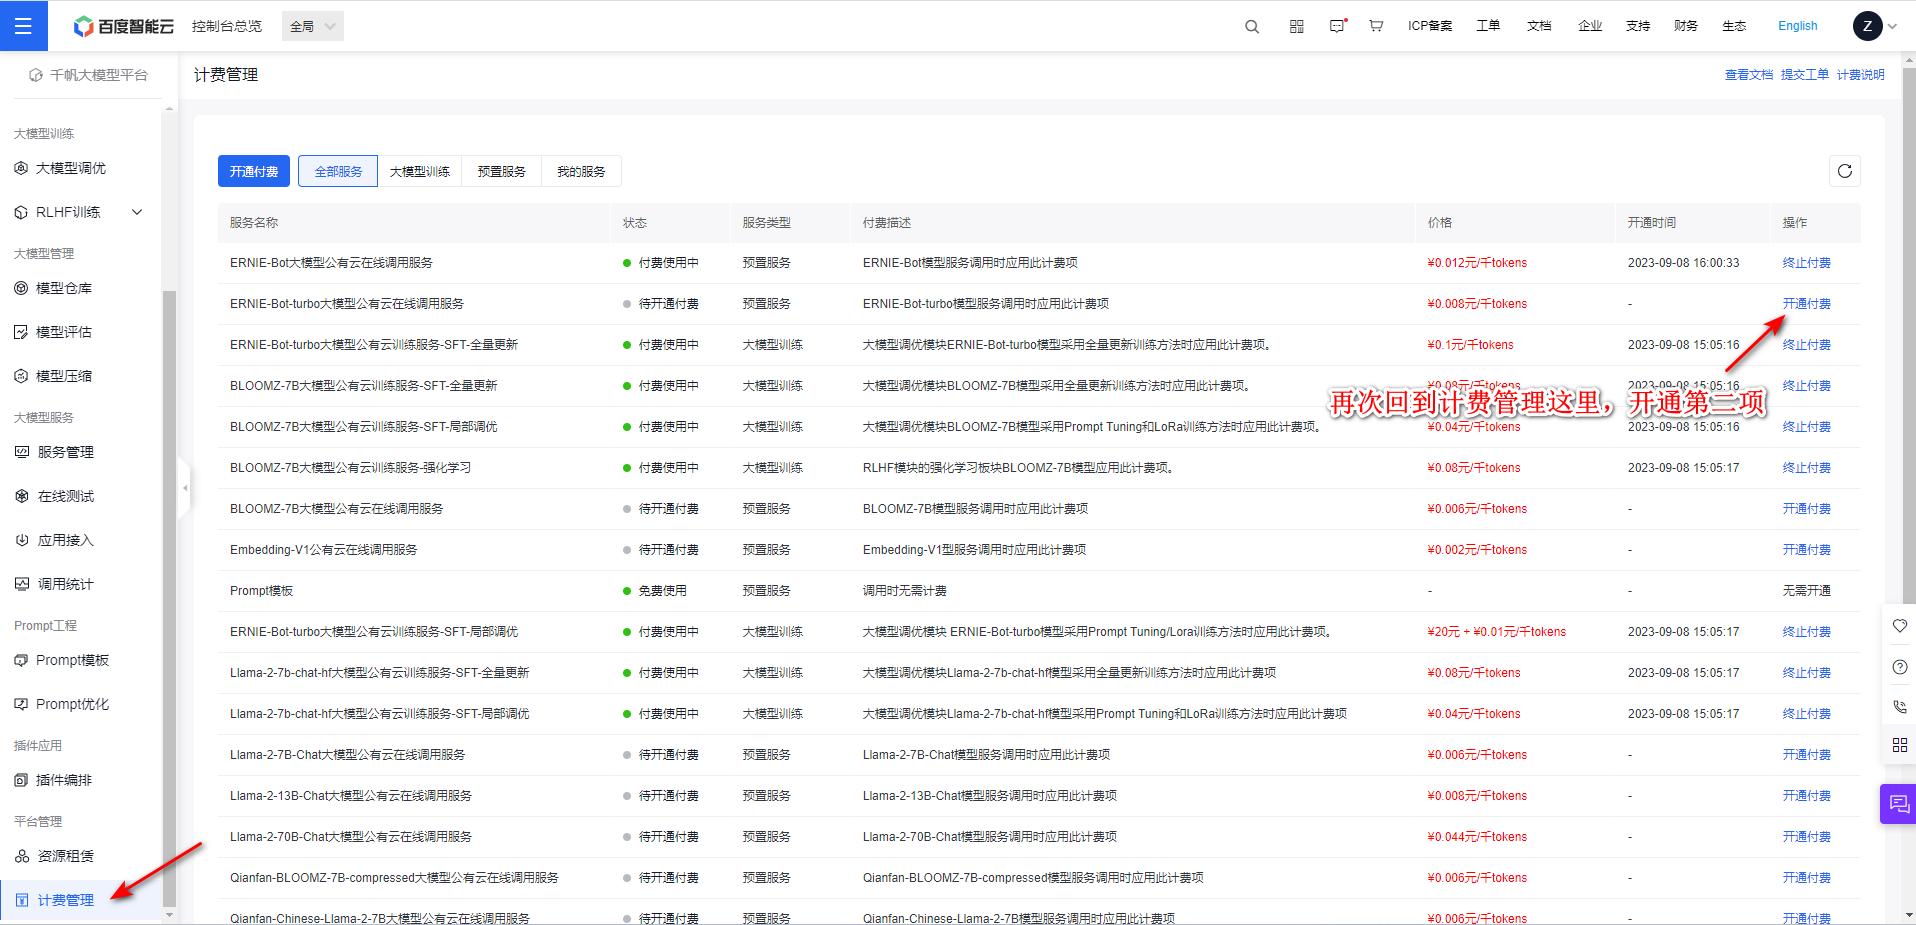1916x925 pixels.
Task: Select the 我的服务 tab
Action: tap(581, 171)
